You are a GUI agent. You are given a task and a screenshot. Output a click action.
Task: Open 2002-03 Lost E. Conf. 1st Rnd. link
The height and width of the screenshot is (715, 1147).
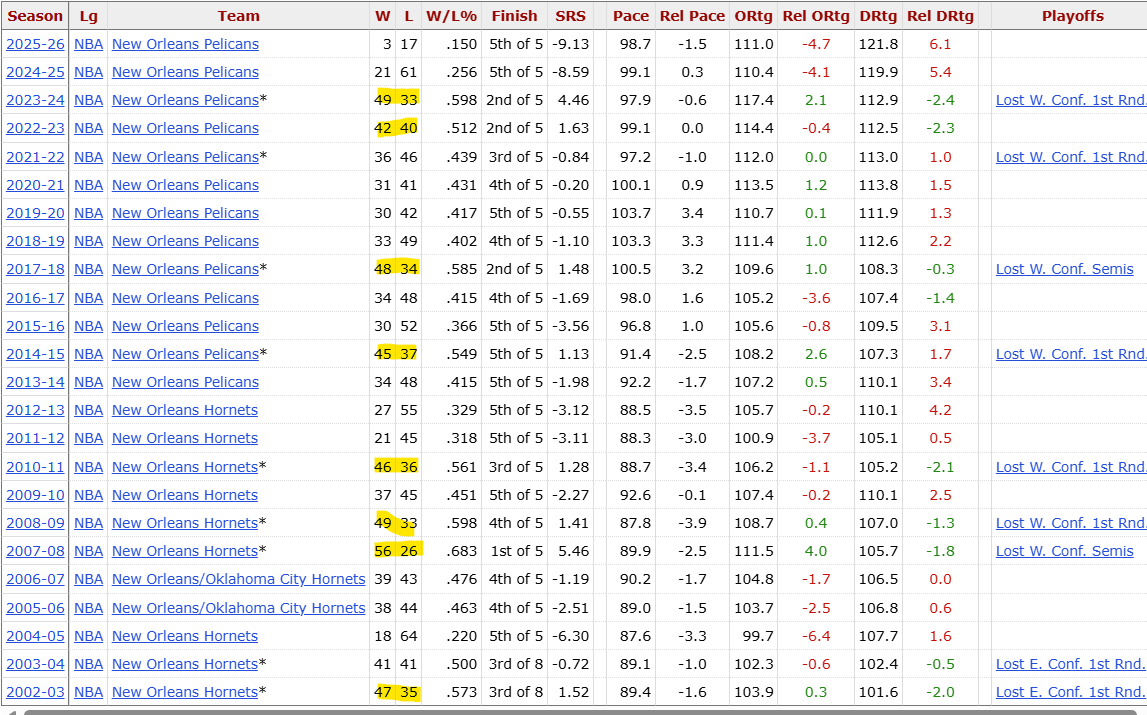pos(1070,692)
